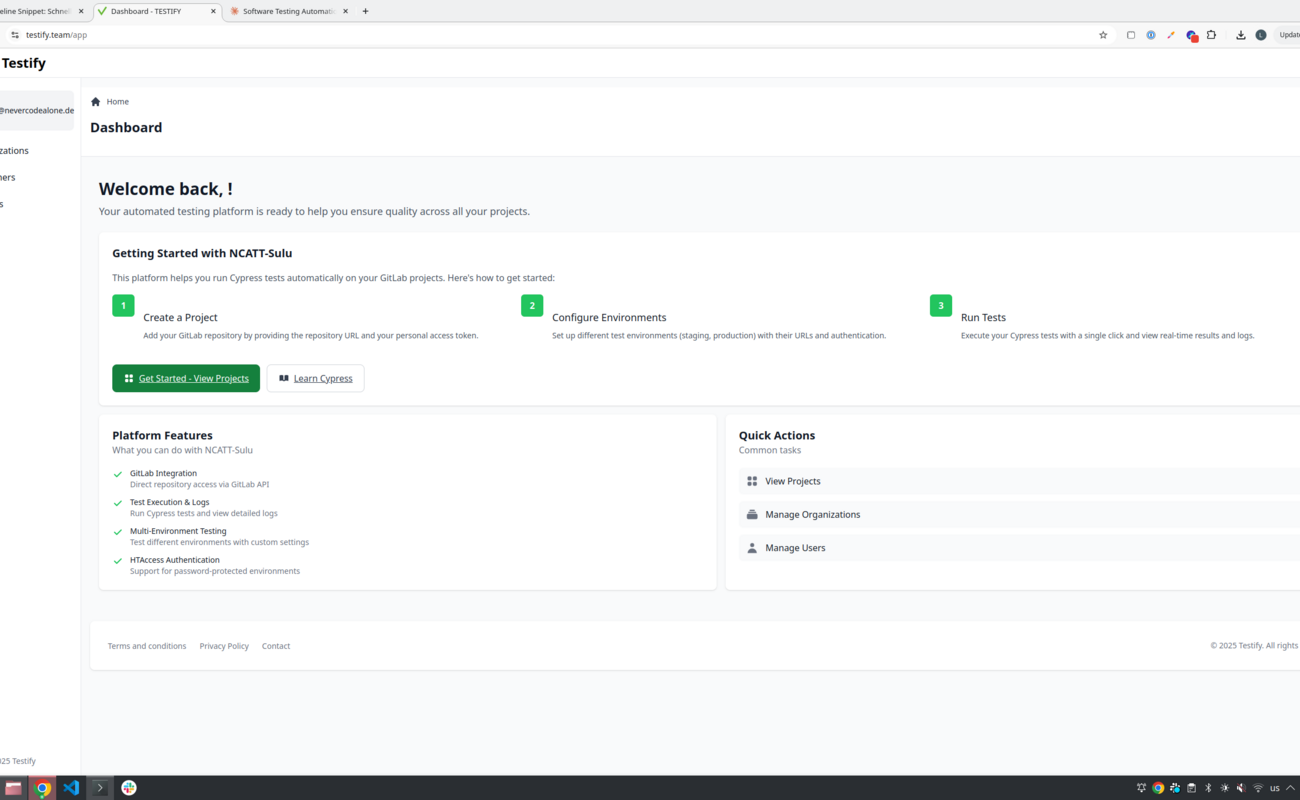Open Visual Studio Code from the taskbar
Image resolution: width=1300 pixels, height=800 pixels.
click(x=71, y=788)
